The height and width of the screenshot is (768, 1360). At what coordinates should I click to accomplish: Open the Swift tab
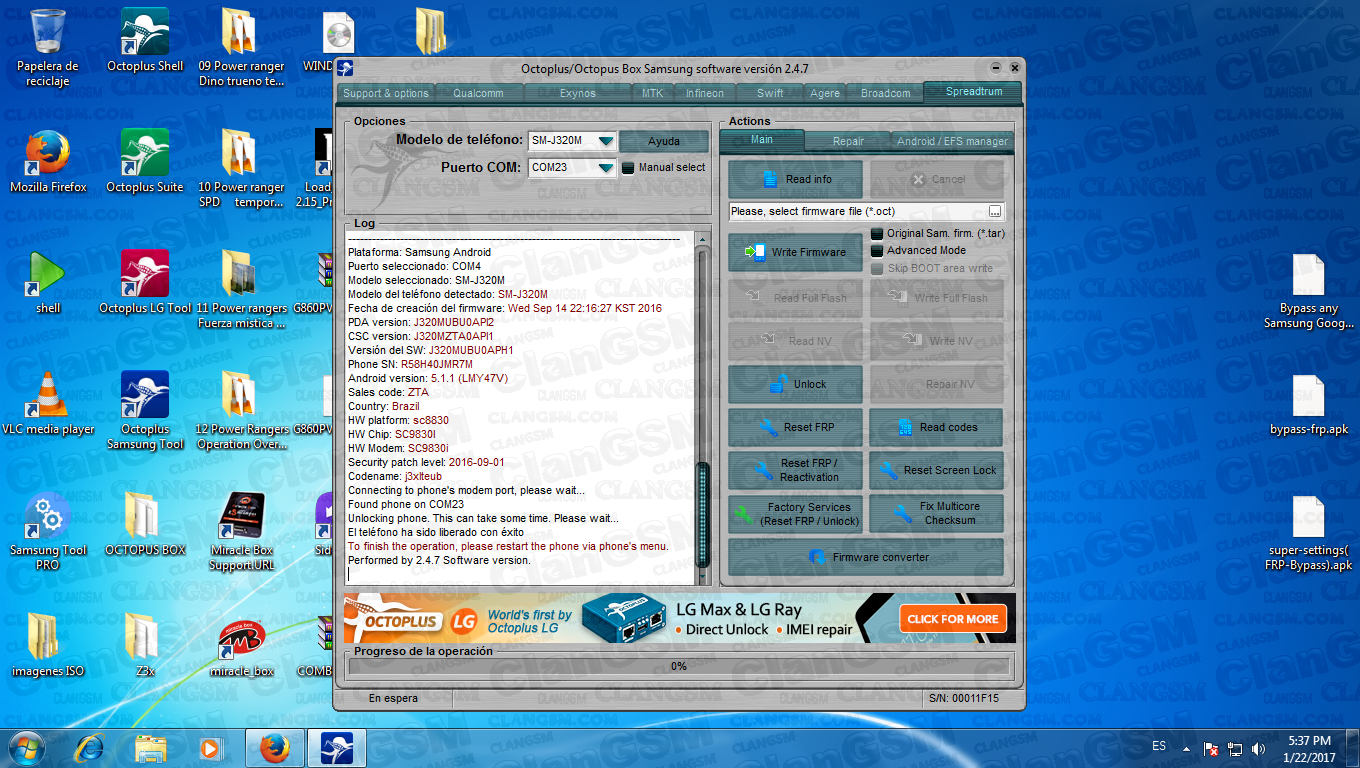[770, 93]
